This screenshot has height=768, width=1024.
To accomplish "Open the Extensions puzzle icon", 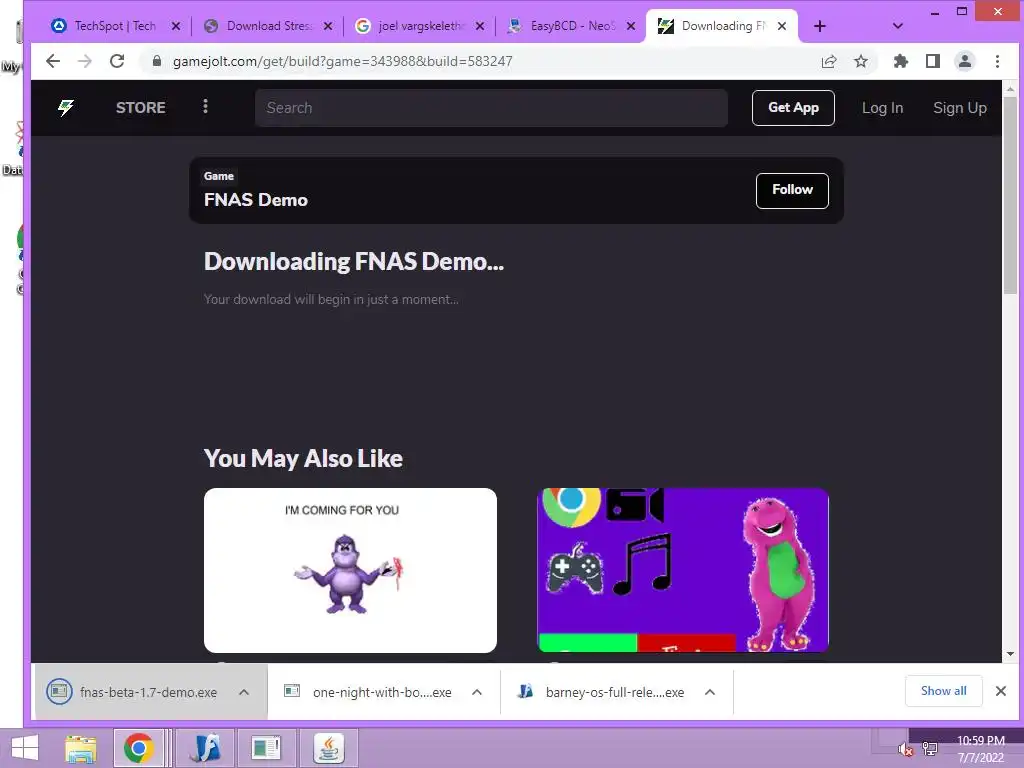I will (x=901, y=61).
